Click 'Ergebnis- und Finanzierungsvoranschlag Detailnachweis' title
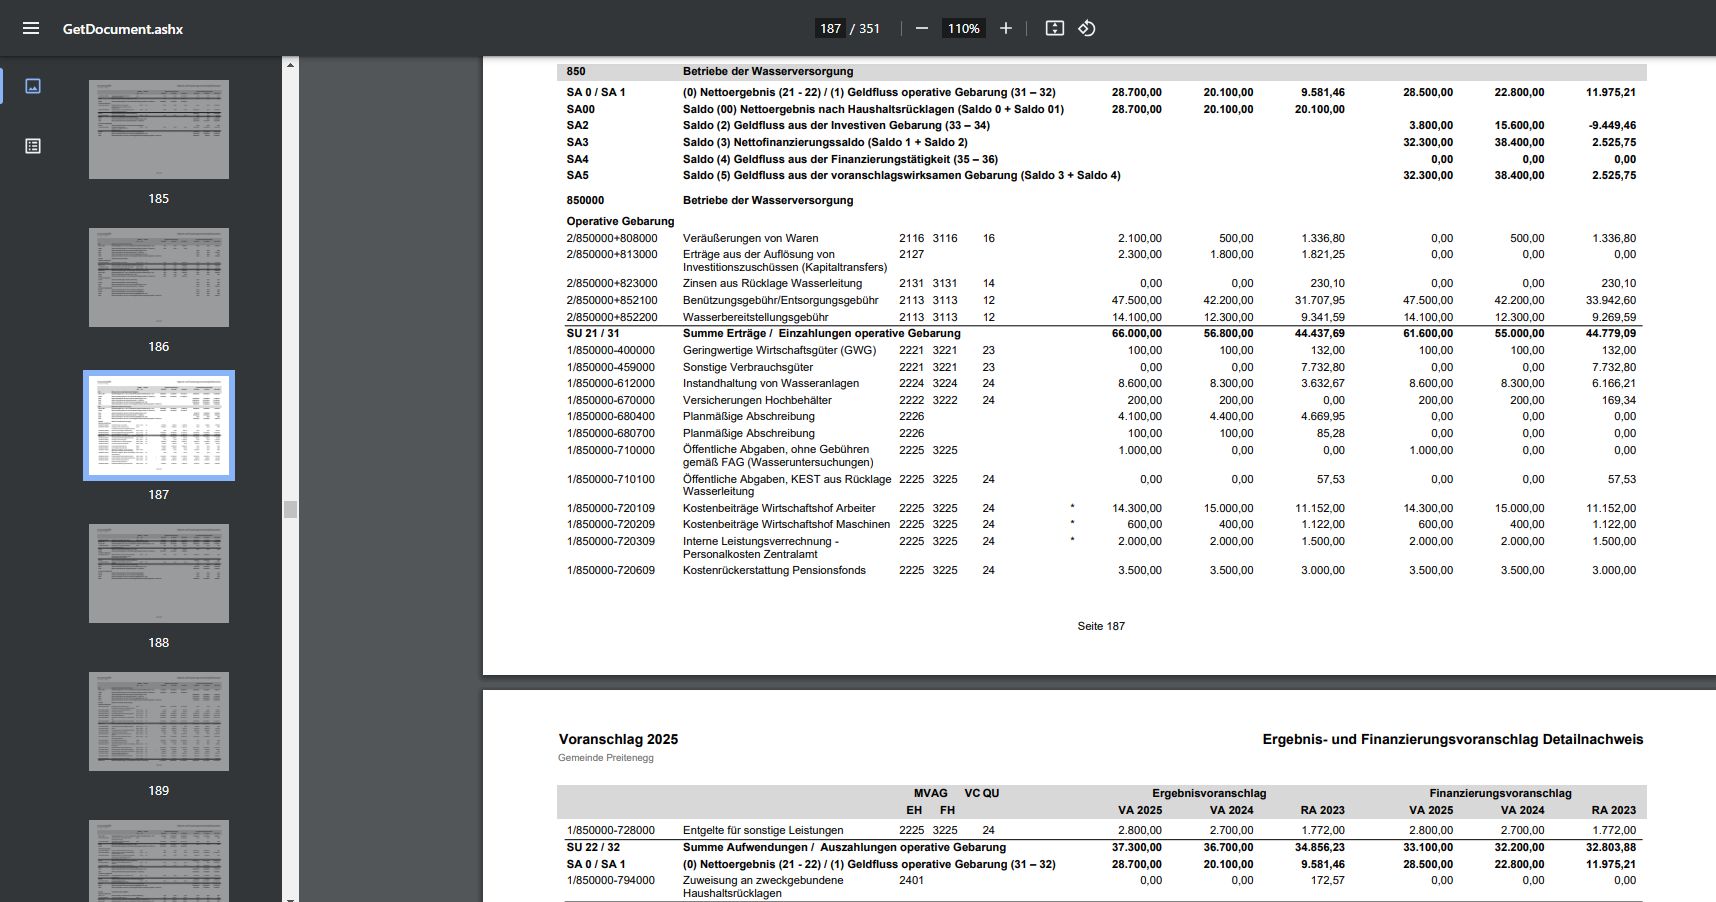Viewport: 1716px width, 902px height. coord(1452,739)
